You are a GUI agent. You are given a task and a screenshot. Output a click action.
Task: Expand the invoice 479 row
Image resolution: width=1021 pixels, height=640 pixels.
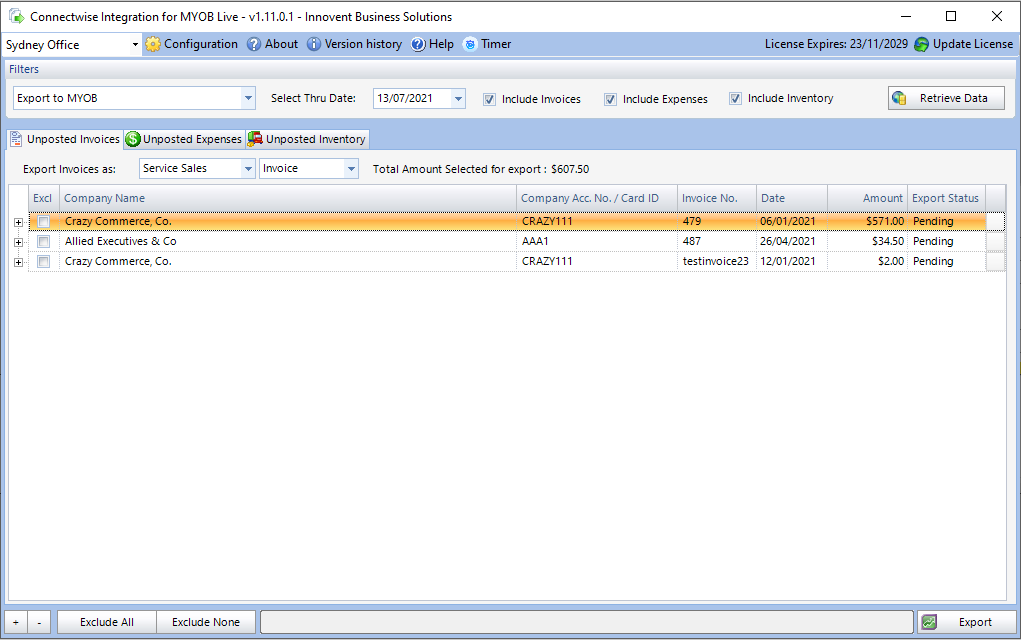[18, 222]
